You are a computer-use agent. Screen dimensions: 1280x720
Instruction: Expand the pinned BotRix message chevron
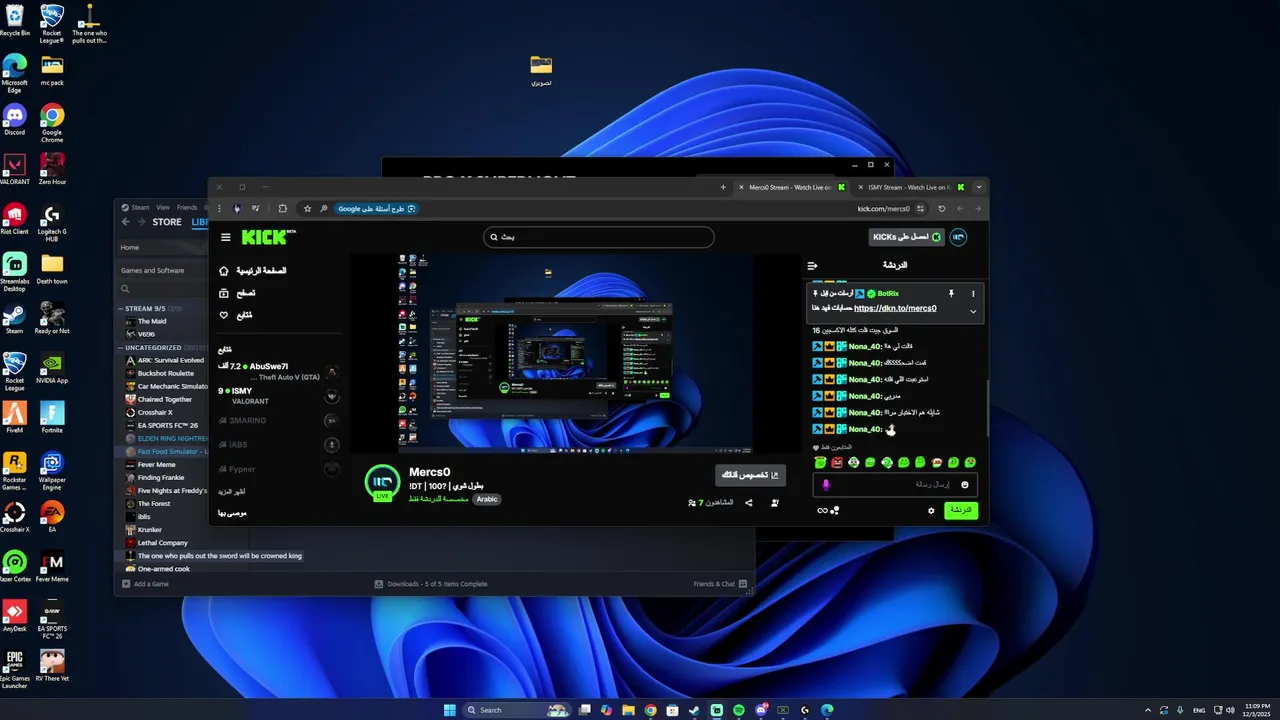coord(973,311)
